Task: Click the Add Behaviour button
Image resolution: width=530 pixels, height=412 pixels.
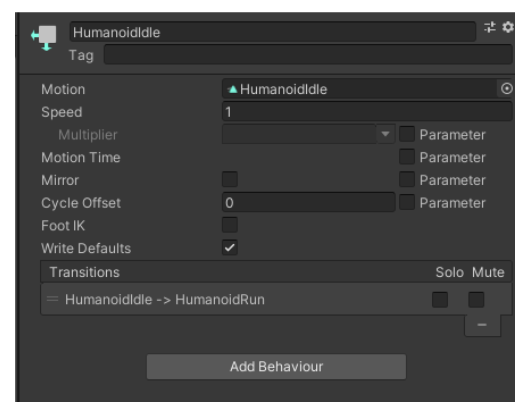Action: (276, 366)
